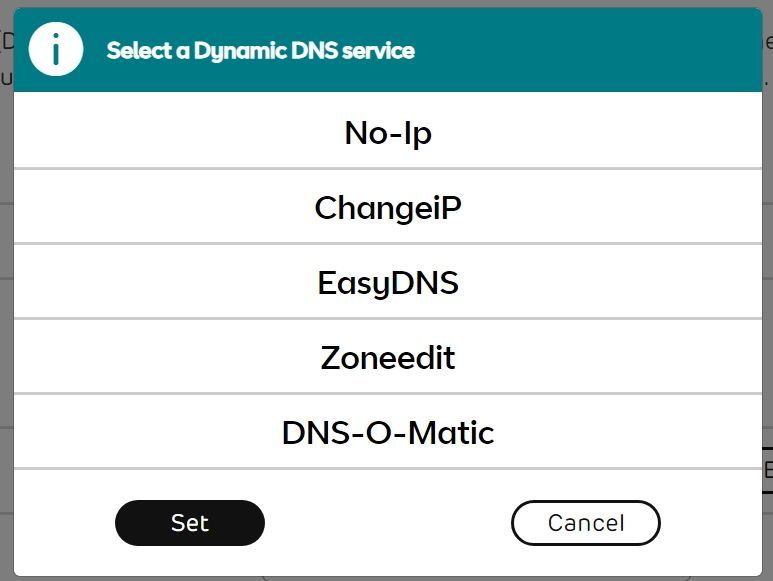
Task: Choose ChangeiP from the list
Action: [388, 207]
